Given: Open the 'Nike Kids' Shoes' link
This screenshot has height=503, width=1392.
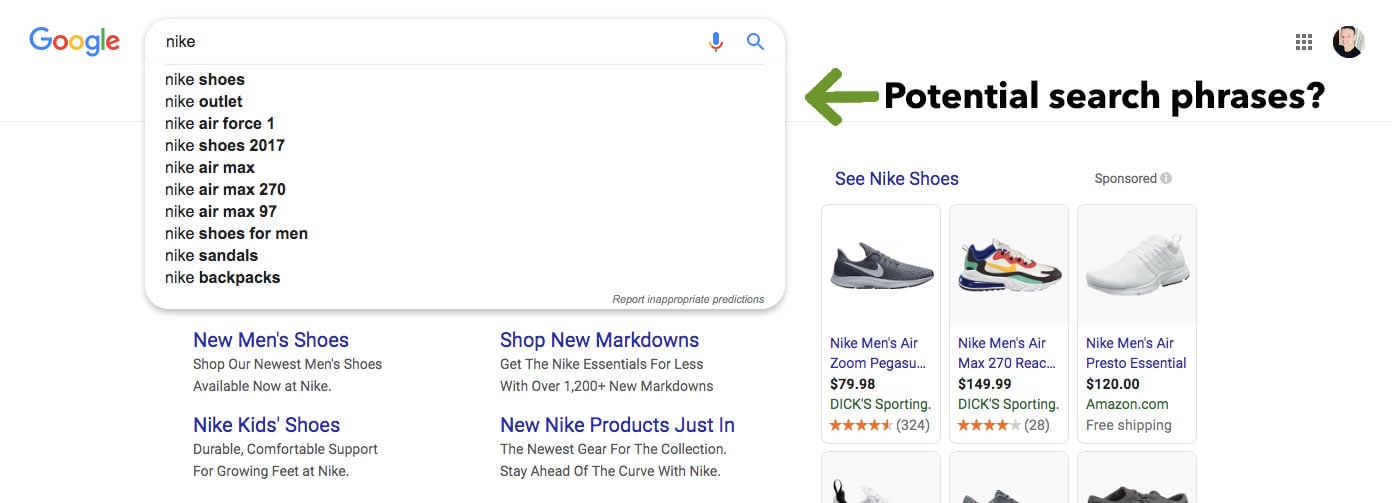Looking at the screenshot, I should tap(266, 425).
